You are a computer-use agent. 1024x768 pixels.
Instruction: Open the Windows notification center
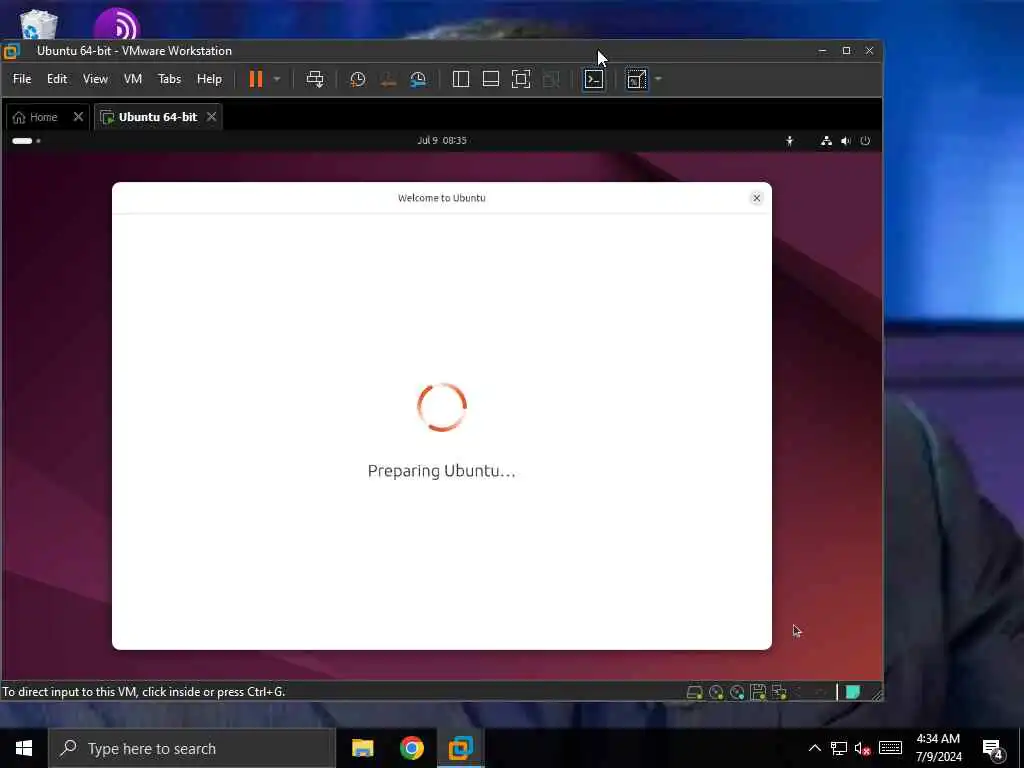click(992, 749)
